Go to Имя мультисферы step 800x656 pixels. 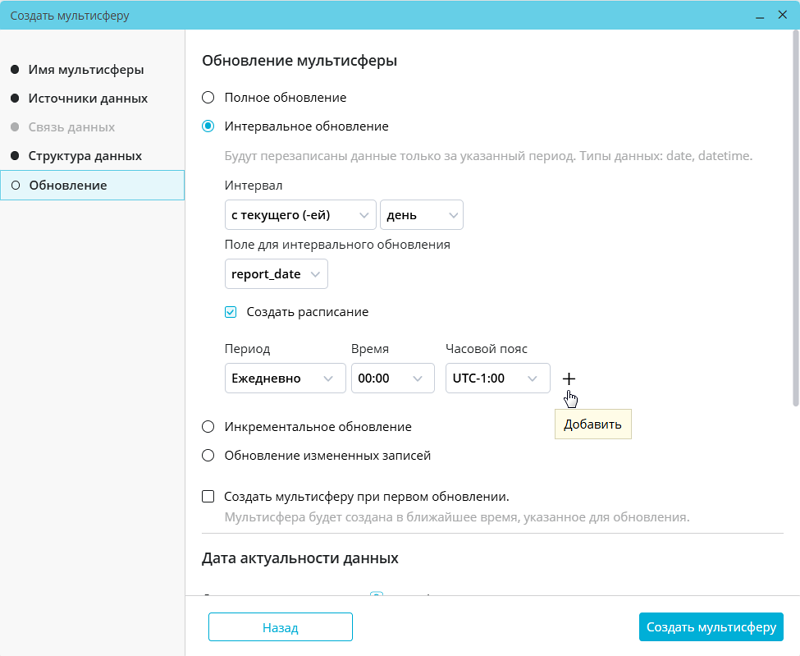[86, 70]
